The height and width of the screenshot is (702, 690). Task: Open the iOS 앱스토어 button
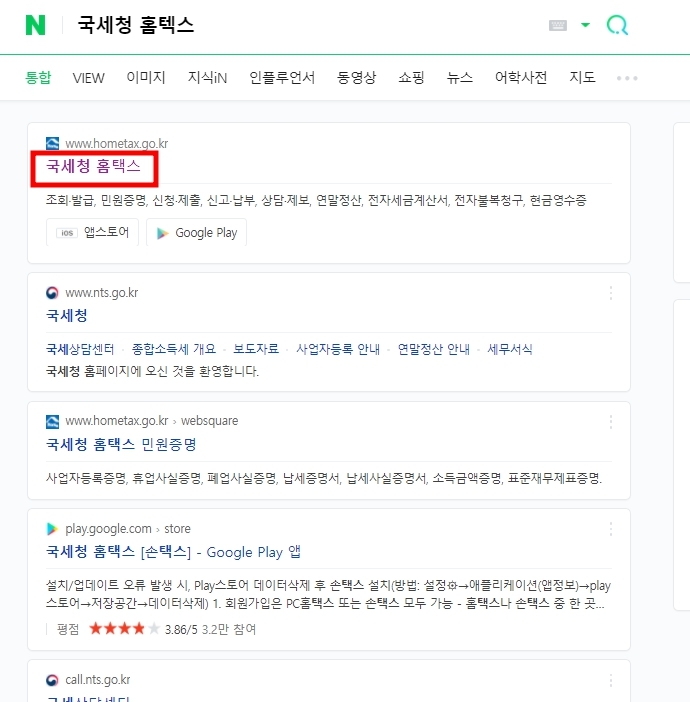tap(93, 232)
